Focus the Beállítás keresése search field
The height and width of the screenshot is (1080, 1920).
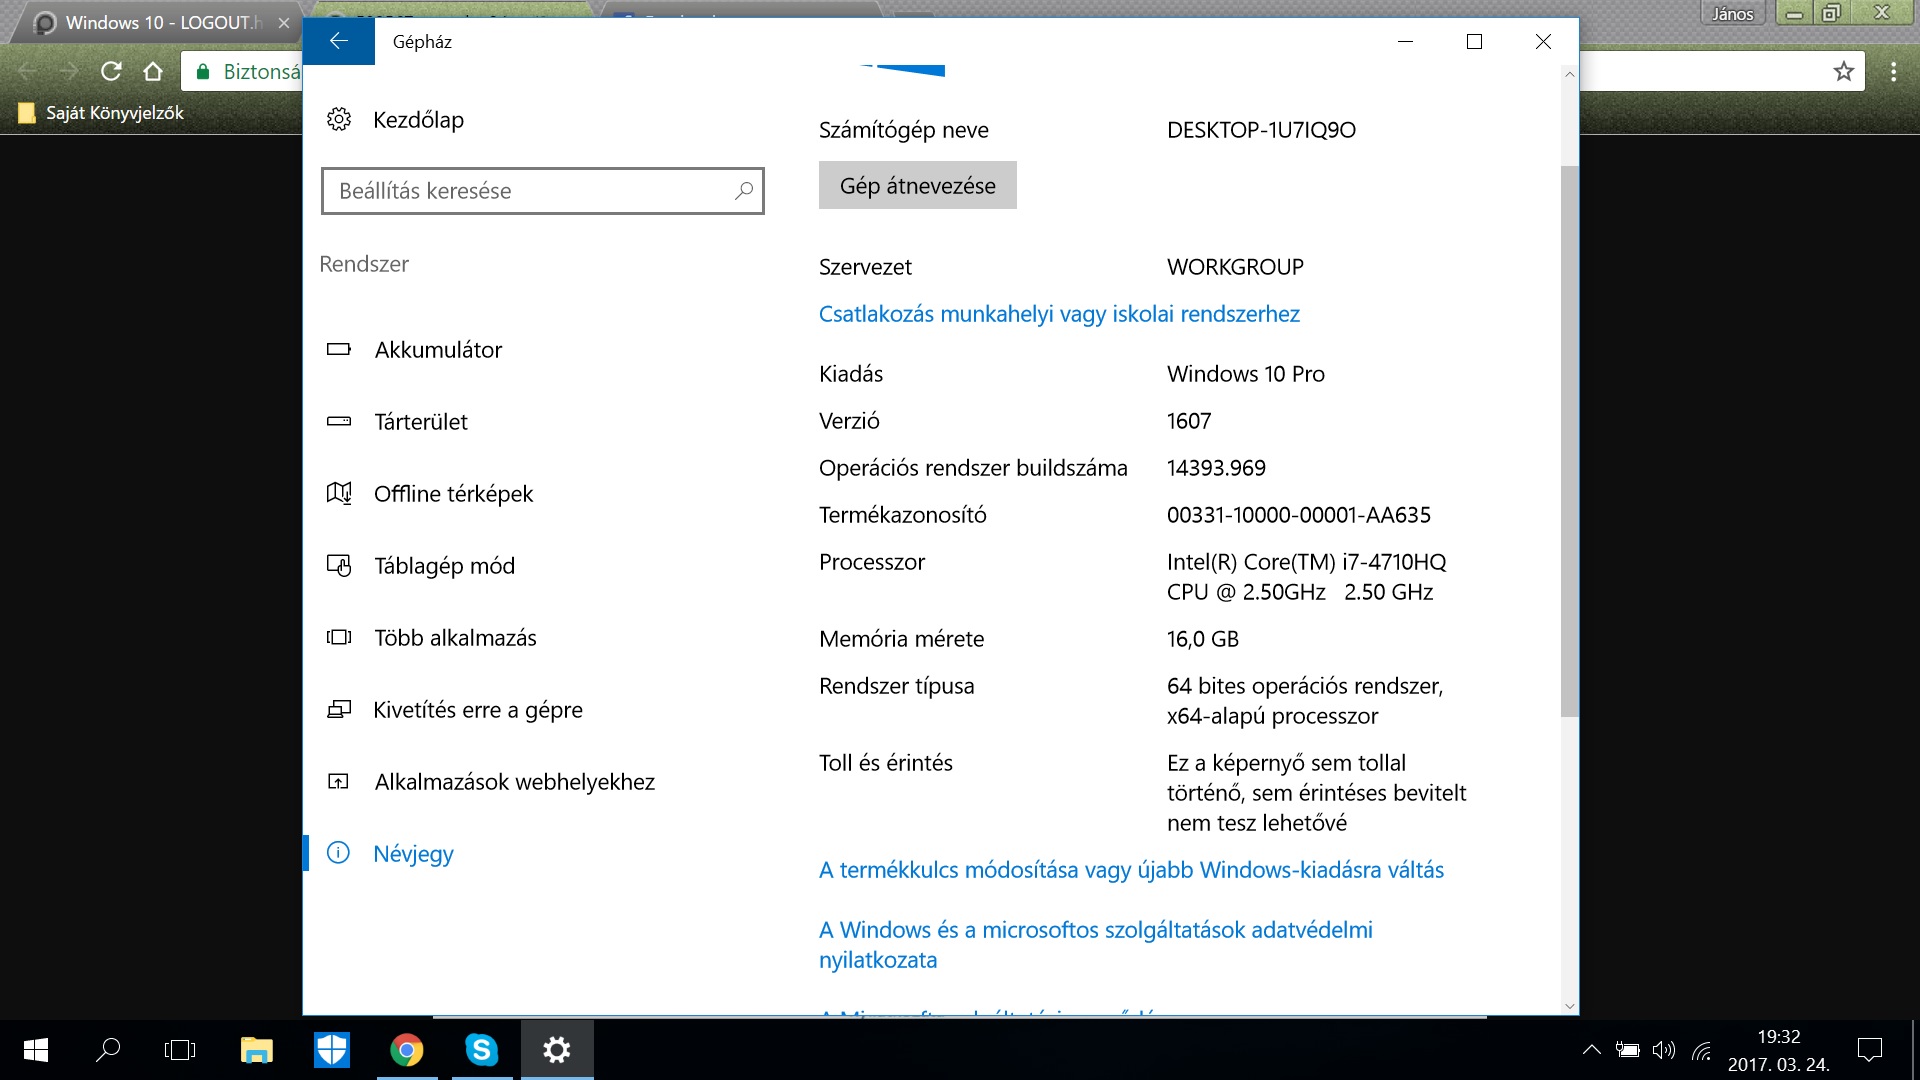pyautogui.click(x=543, y=191)
